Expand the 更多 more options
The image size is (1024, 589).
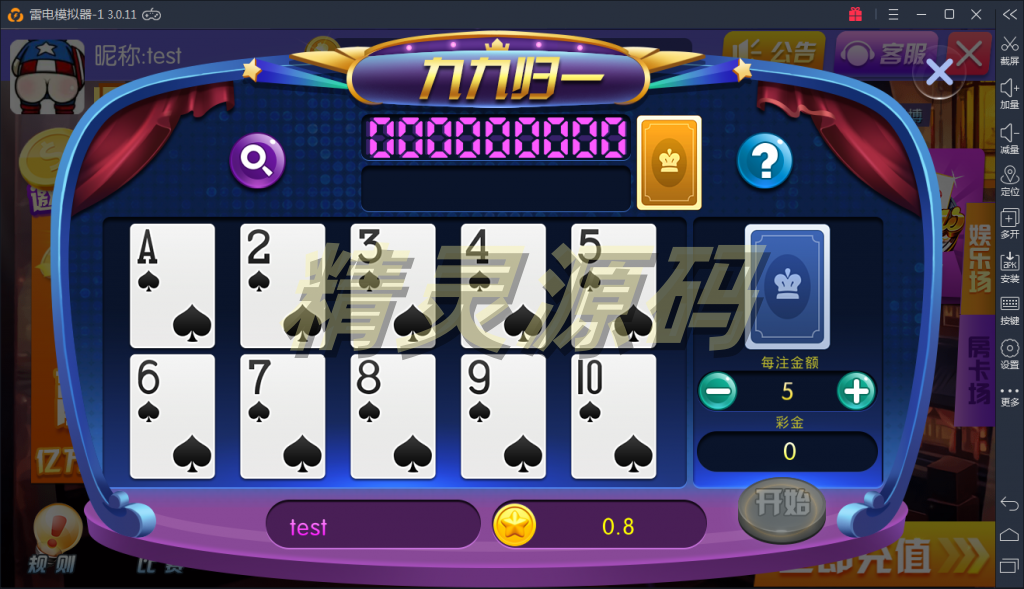click(1009, 396)
